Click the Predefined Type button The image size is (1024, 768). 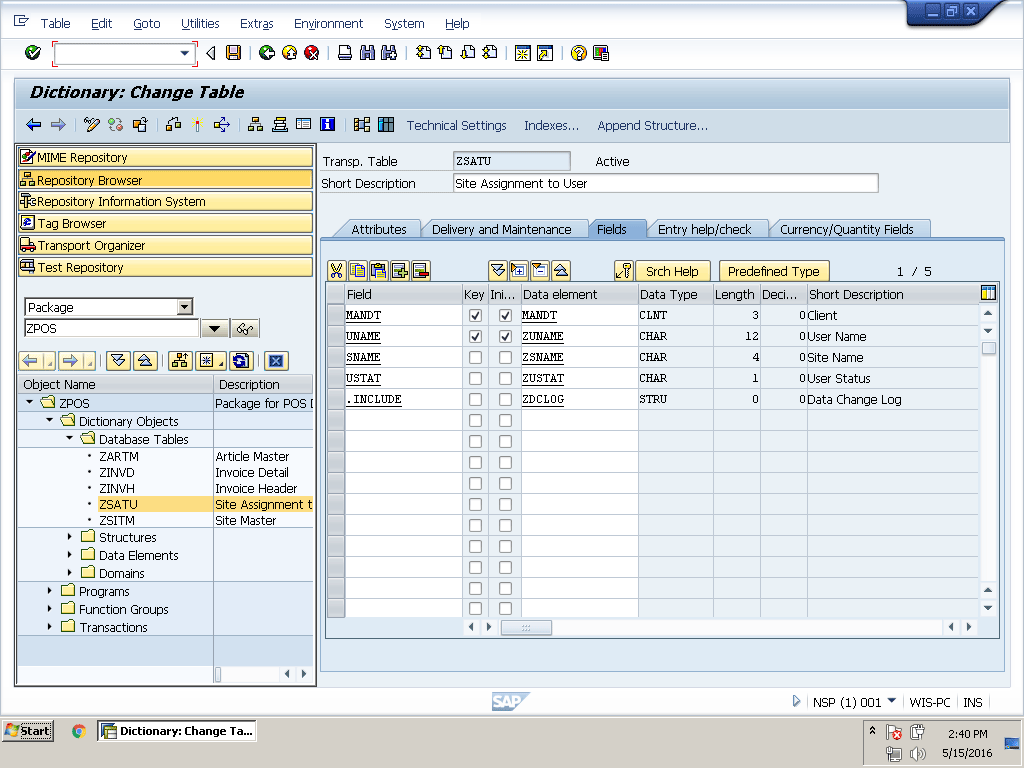[773, 271]
